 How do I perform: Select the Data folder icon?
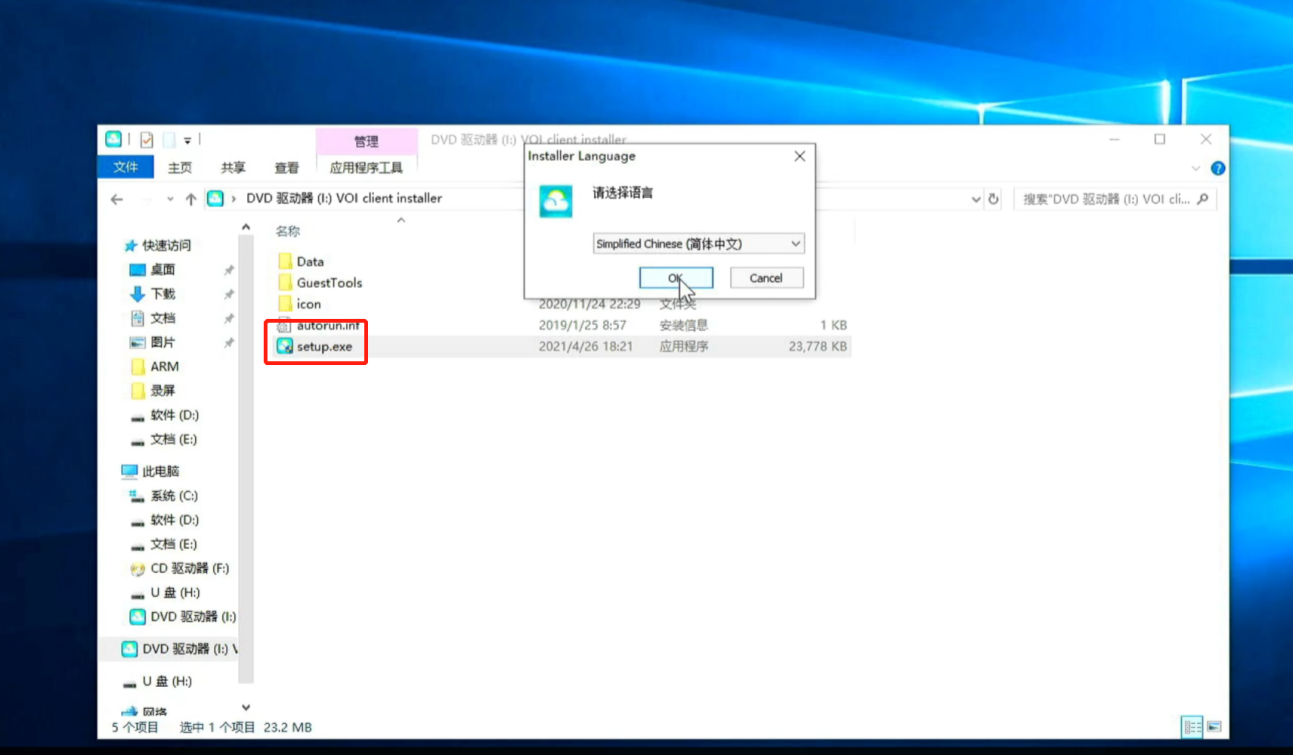point(285,262)
